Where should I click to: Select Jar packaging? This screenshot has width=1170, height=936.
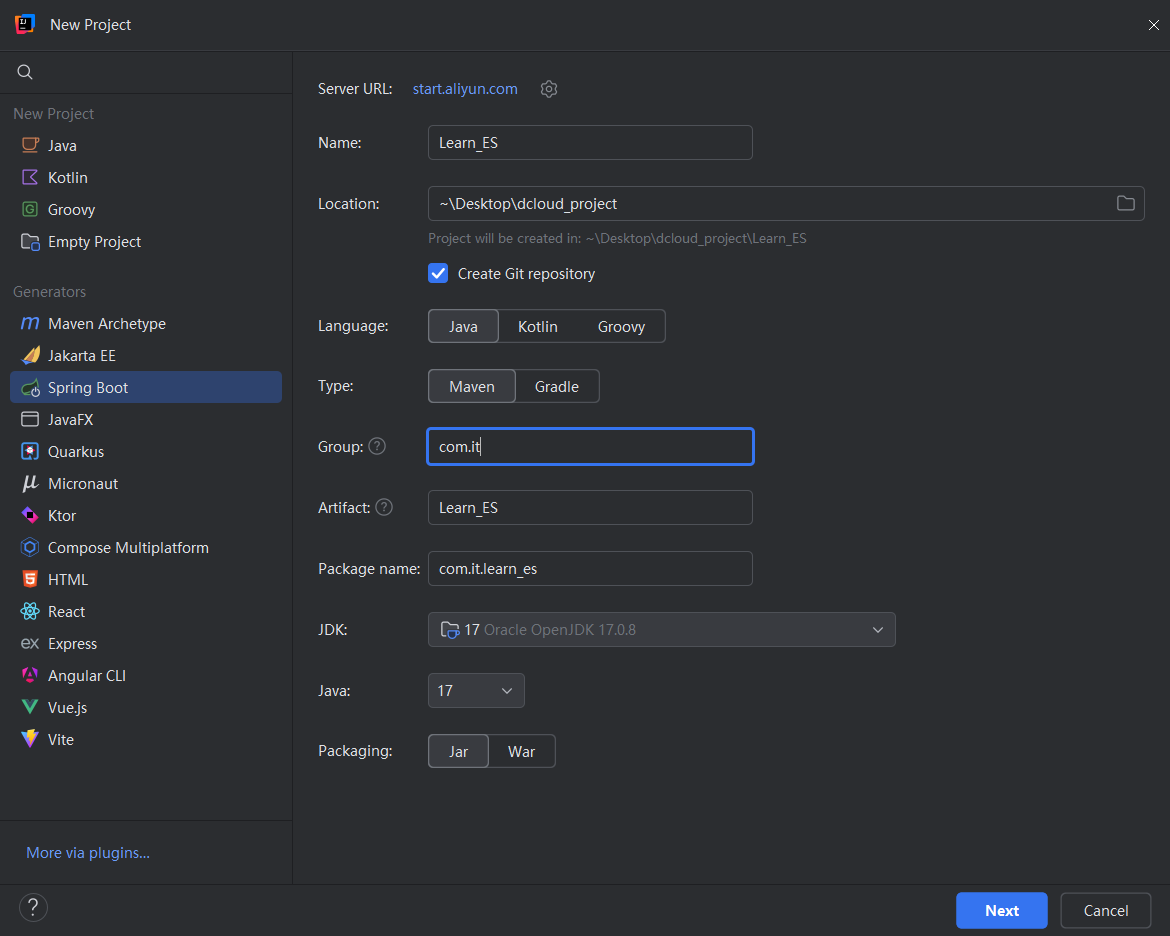coord(458,751)
